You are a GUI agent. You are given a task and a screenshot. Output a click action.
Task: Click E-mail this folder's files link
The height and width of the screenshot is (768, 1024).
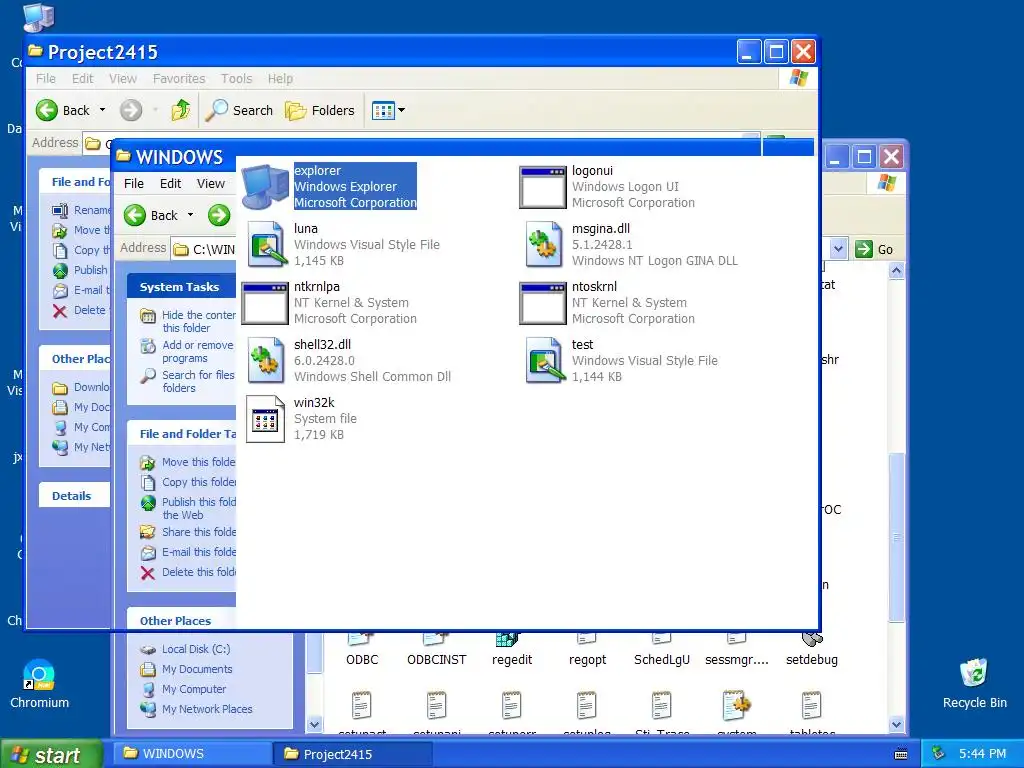[x=199, y=552]
